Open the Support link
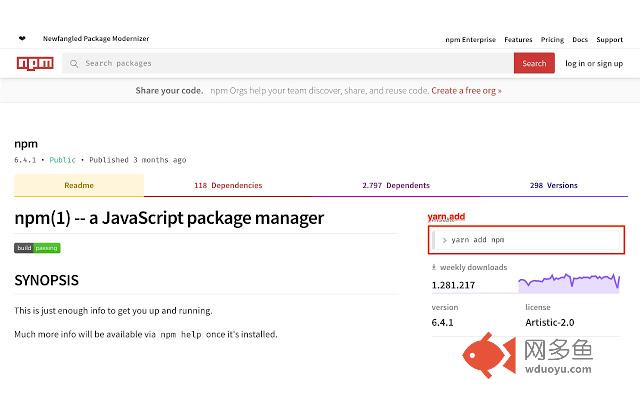640x400 pixels. pos(609,40)
